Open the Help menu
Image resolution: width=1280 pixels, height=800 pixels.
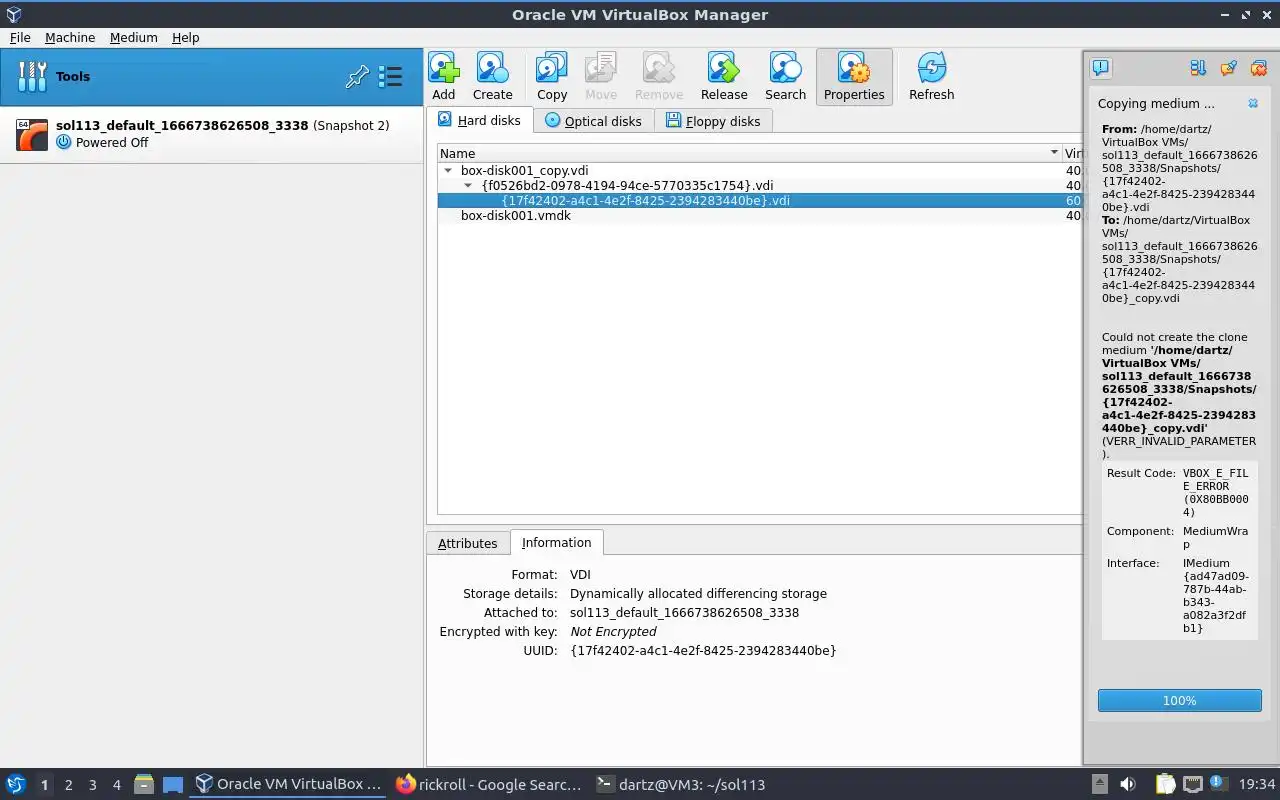click(x=186, y=37)
